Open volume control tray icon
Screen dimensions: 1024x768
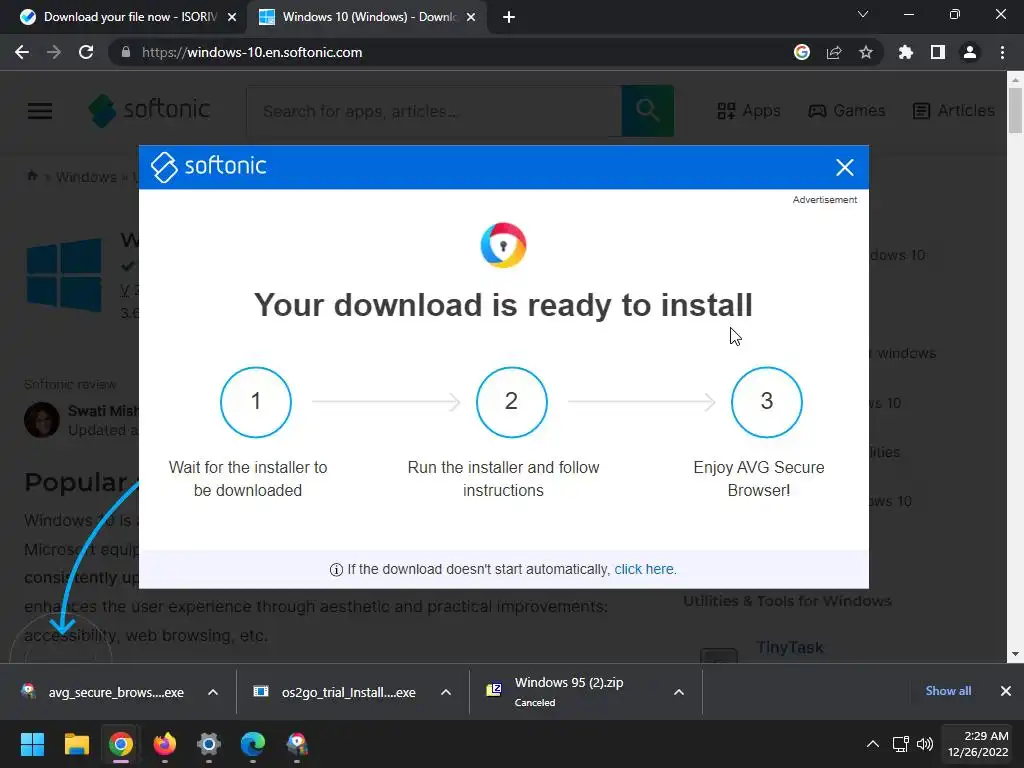(x=925, y=744)
